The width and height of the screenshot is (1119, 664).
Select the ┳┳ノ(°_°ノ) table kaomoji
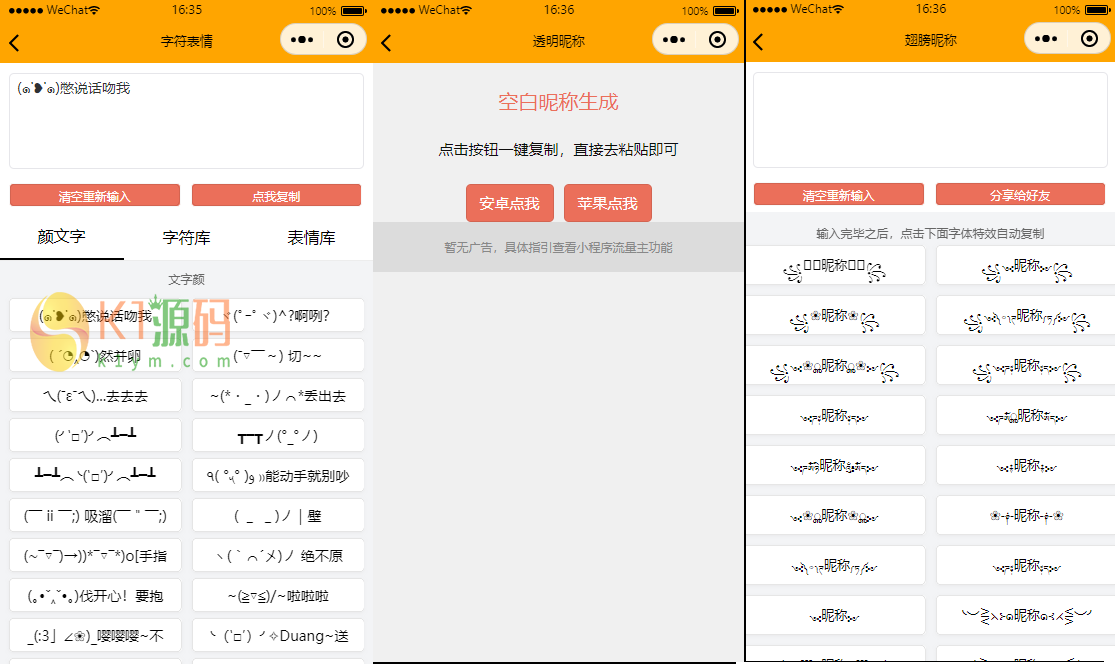[278, 436]
